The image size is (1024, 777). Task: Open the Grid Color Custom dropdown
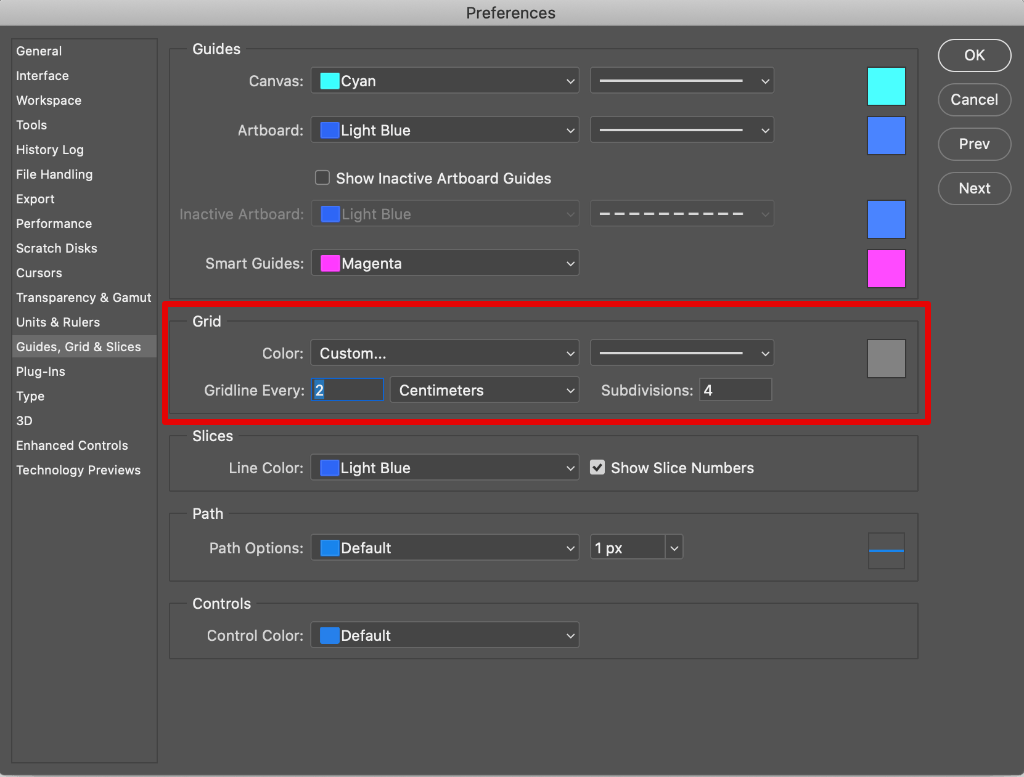tap(445, 353)
